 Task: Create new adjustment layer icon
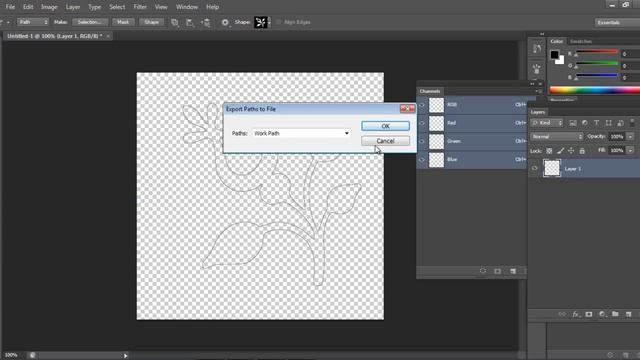(602, 314)
